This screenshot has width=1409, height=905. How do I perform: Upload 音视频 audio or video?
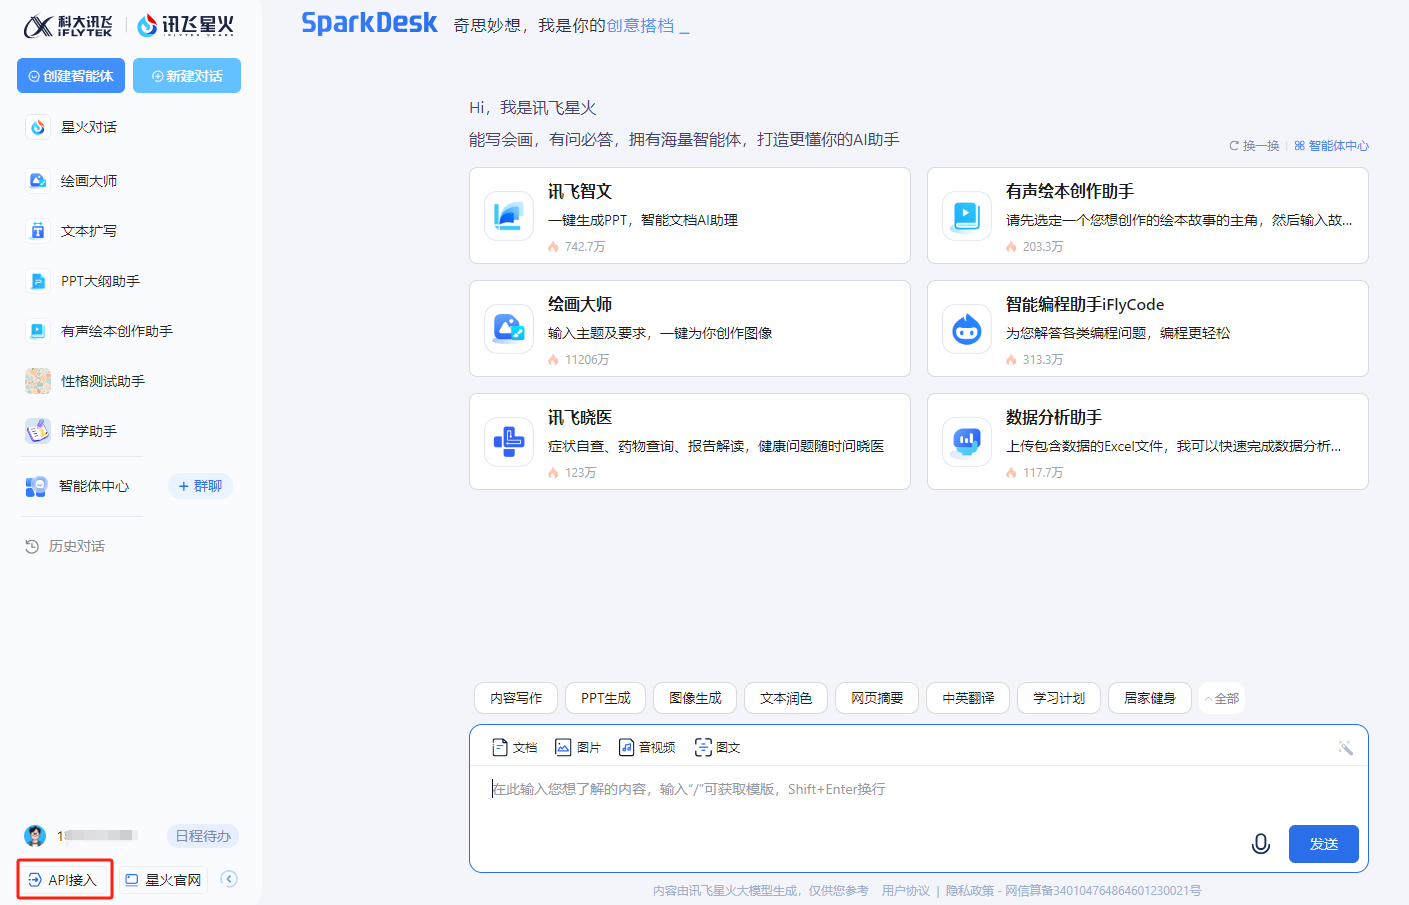coord(647,747)
